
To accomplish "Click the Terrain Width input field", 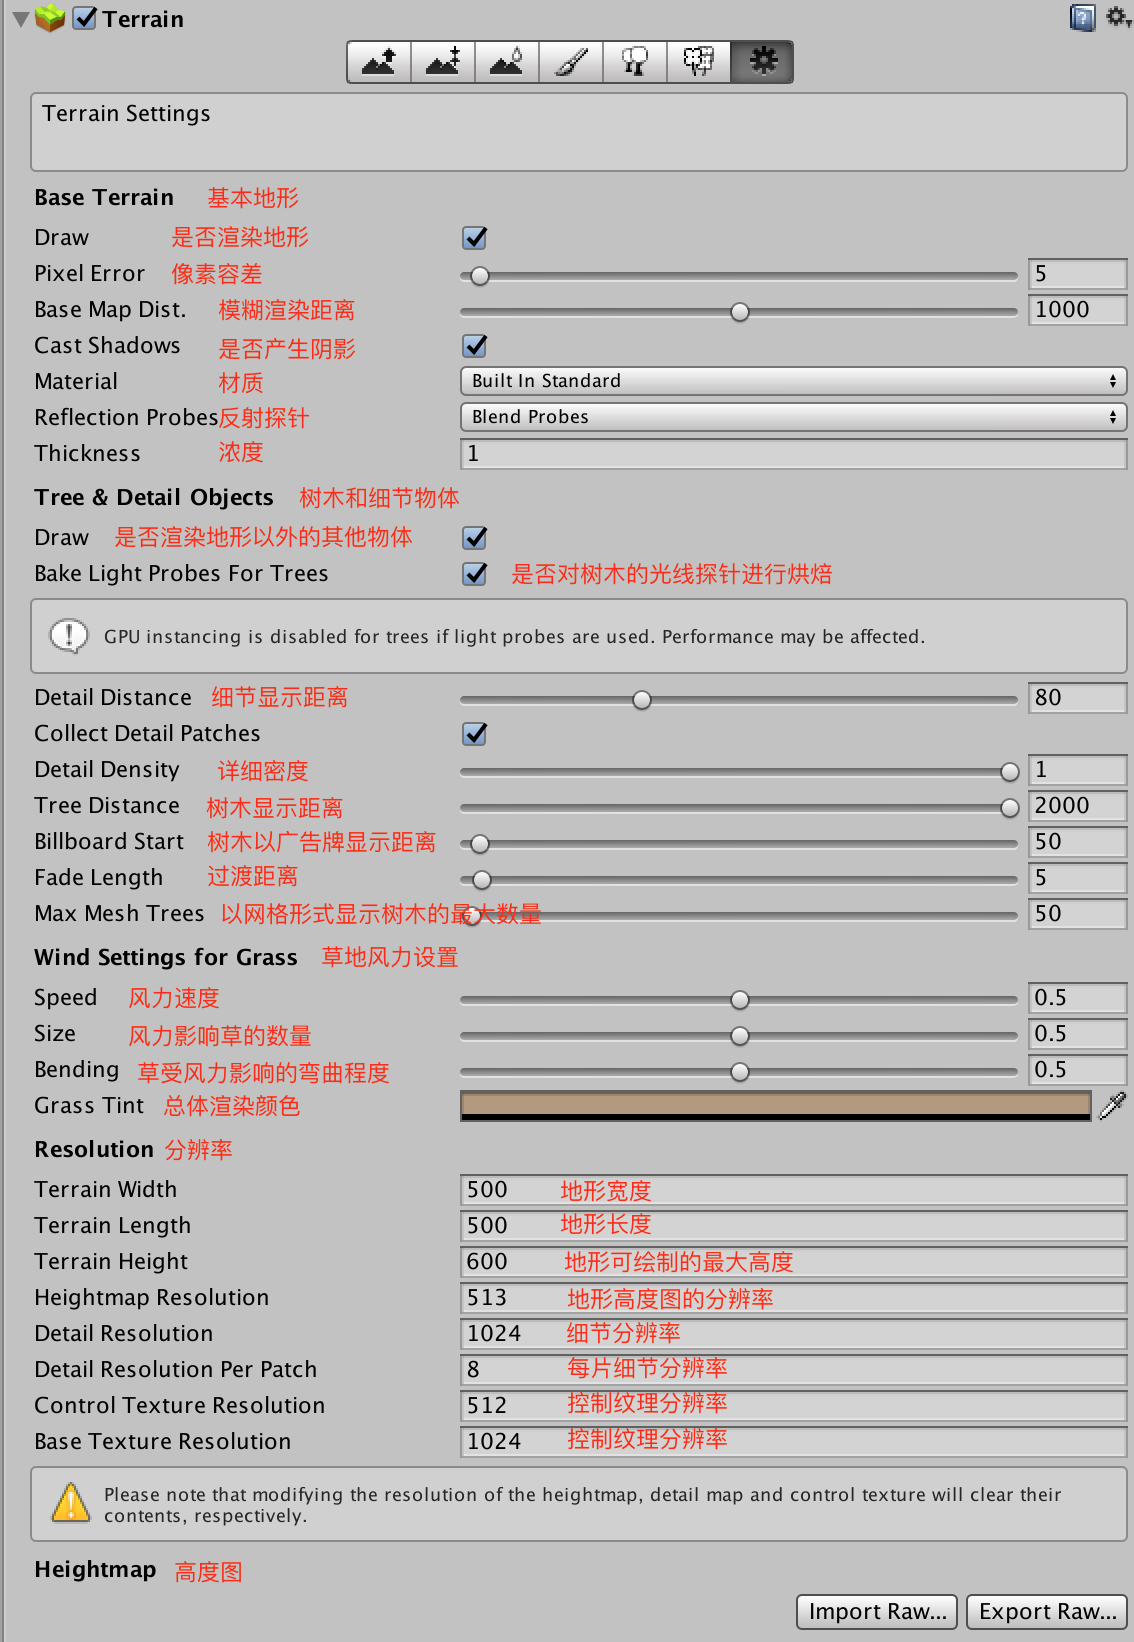I will (793, 1190).
